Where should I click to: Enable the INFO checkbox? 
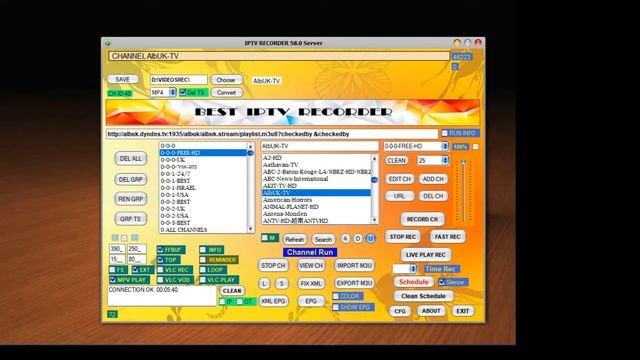coord(203,250)
